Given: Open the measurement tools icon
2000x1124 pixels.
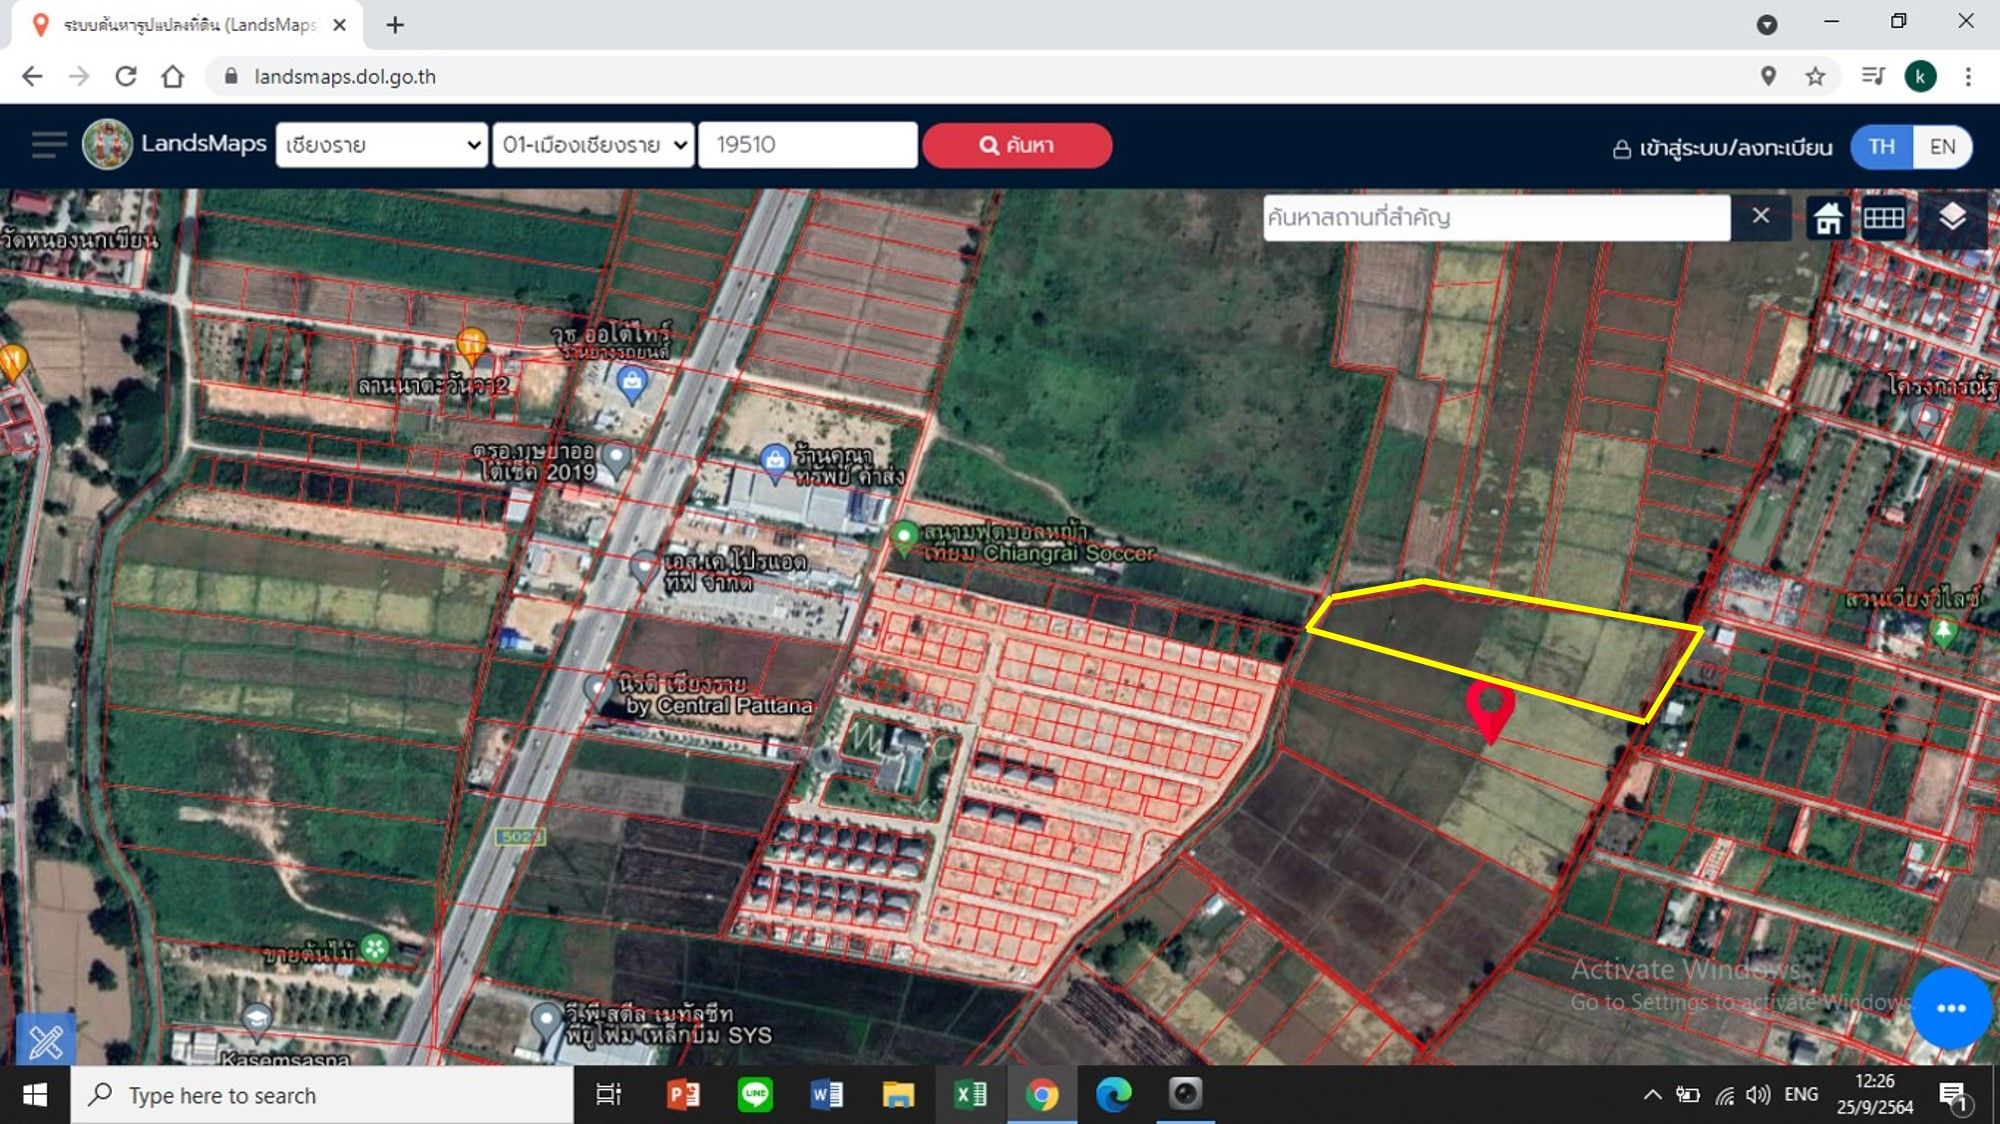Looking at the screenshot, I should coord(46,1041).
